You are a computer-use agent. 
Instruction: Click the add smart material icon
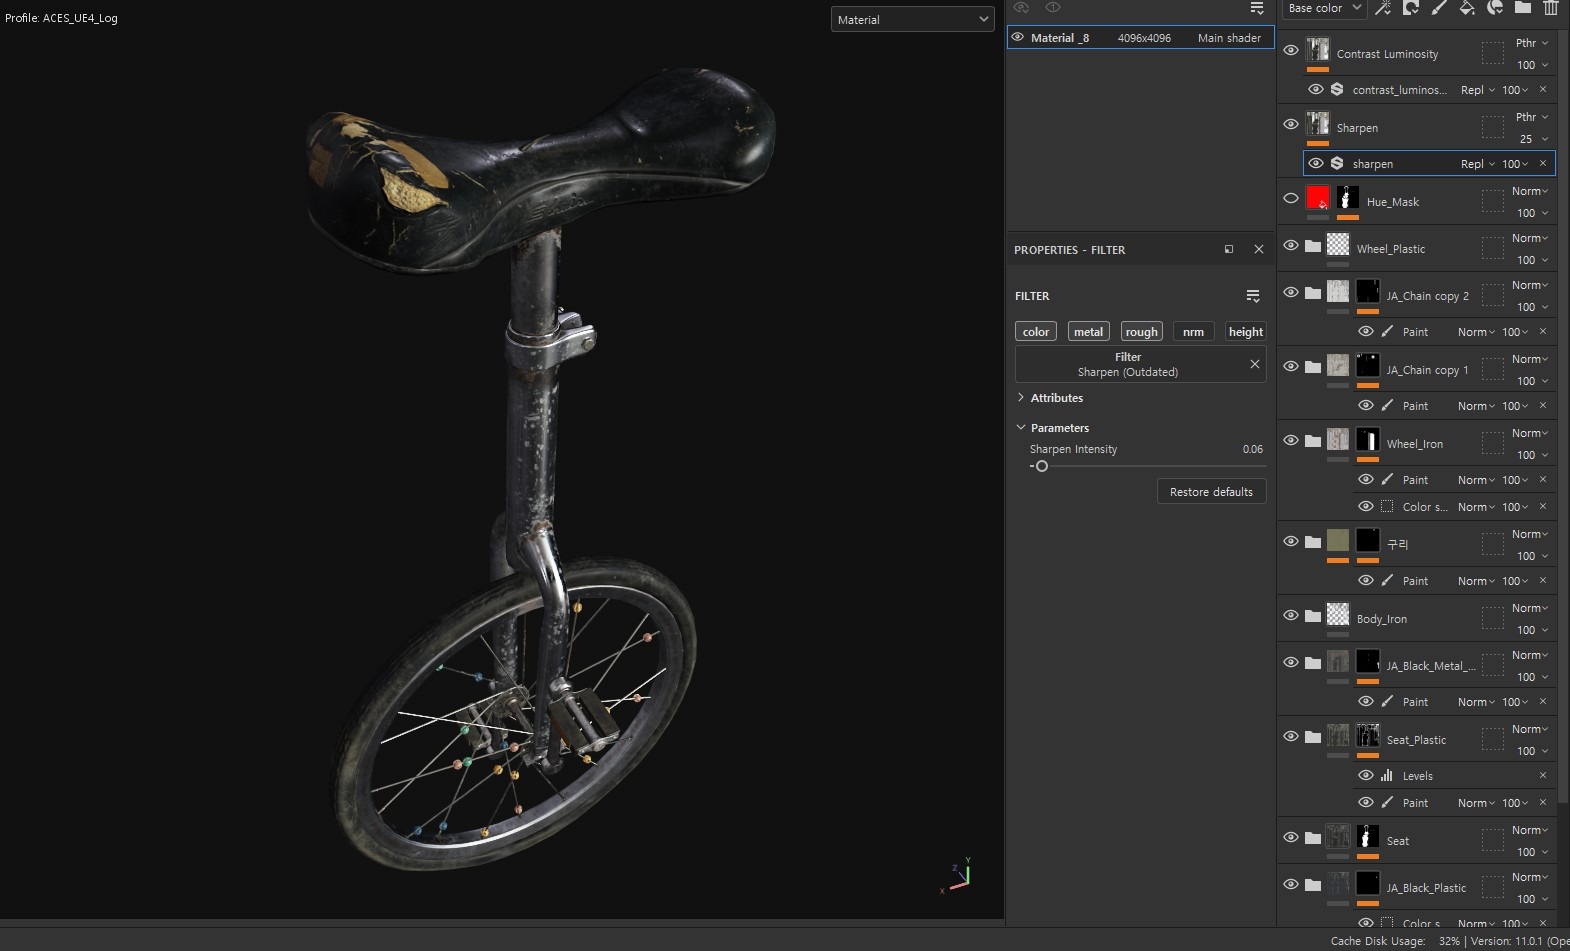tap(1495, 8)
